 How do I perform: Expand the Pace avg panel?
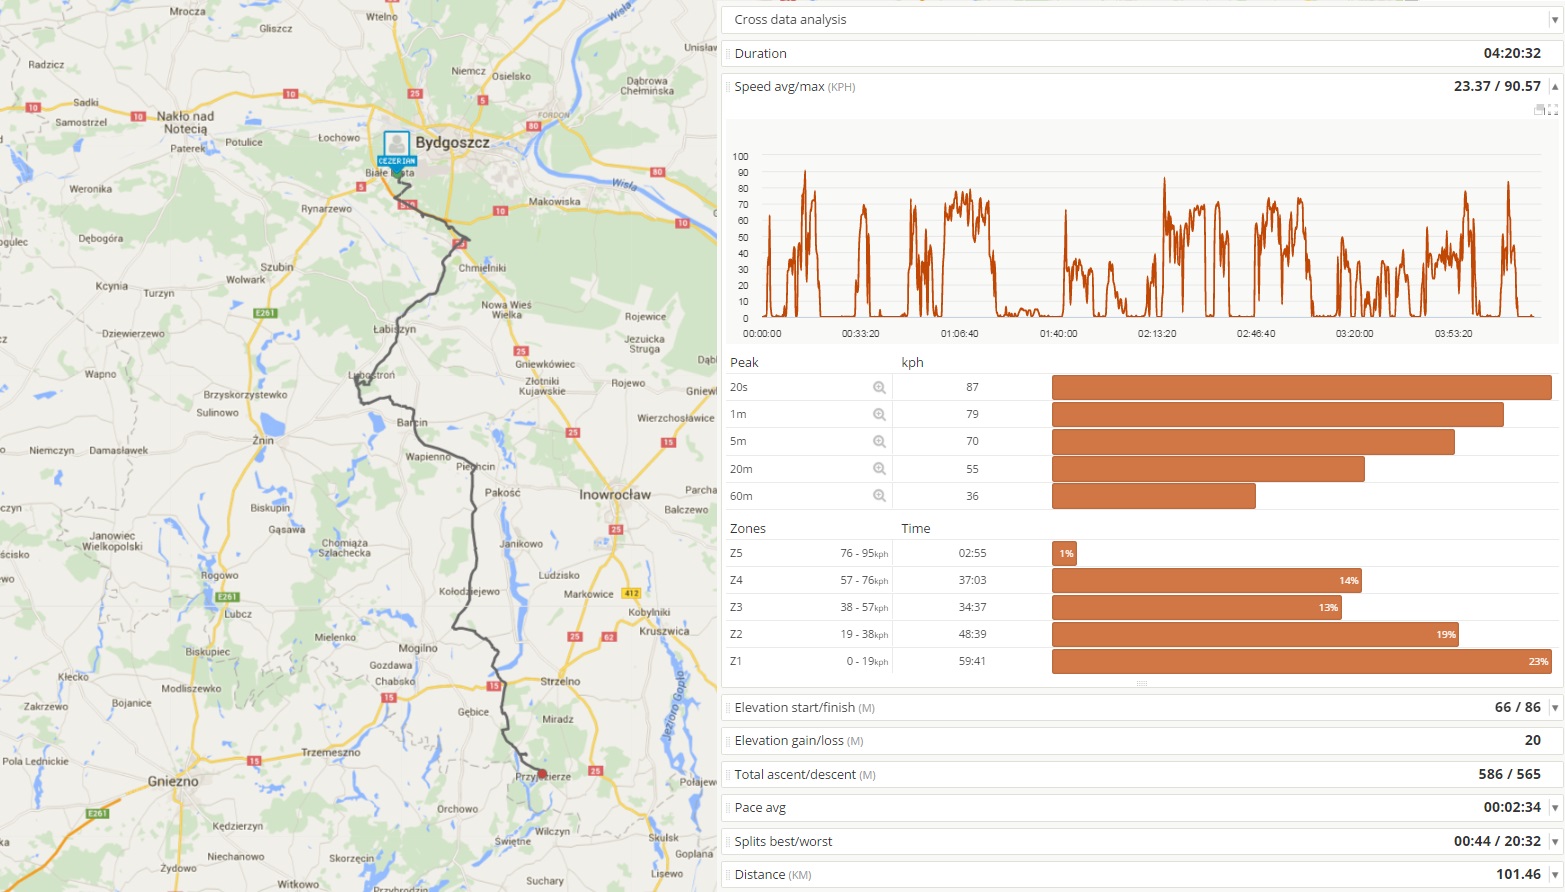(1554, 808)
